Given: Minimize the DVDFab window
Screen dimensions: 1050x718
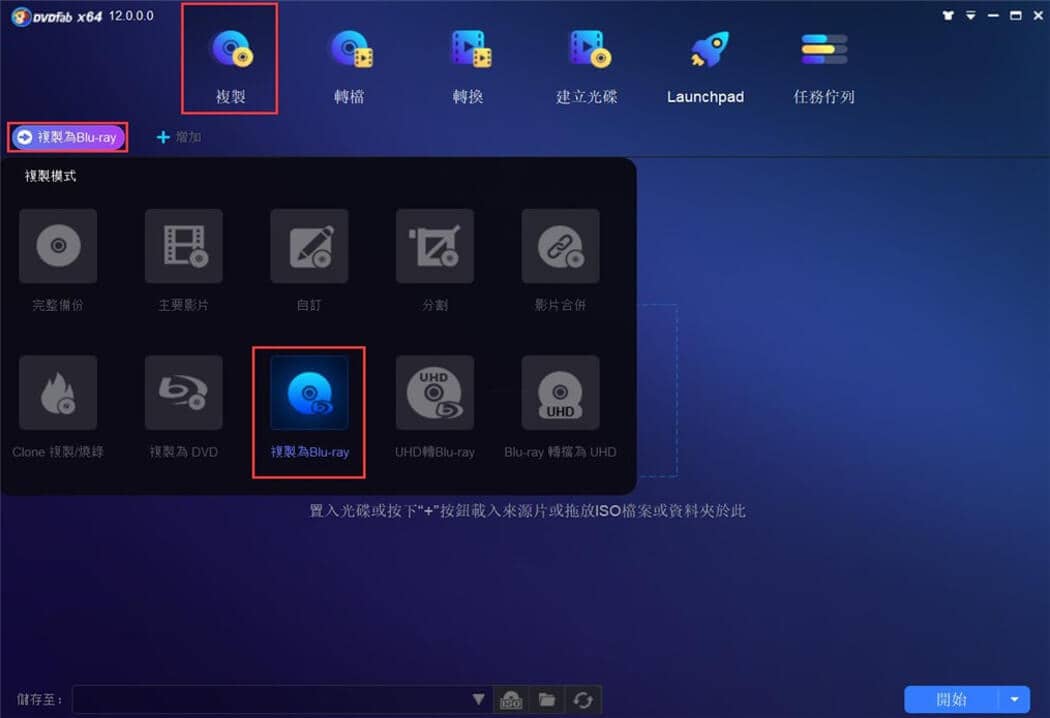Looking at the screenshot, I should point(993,15).
